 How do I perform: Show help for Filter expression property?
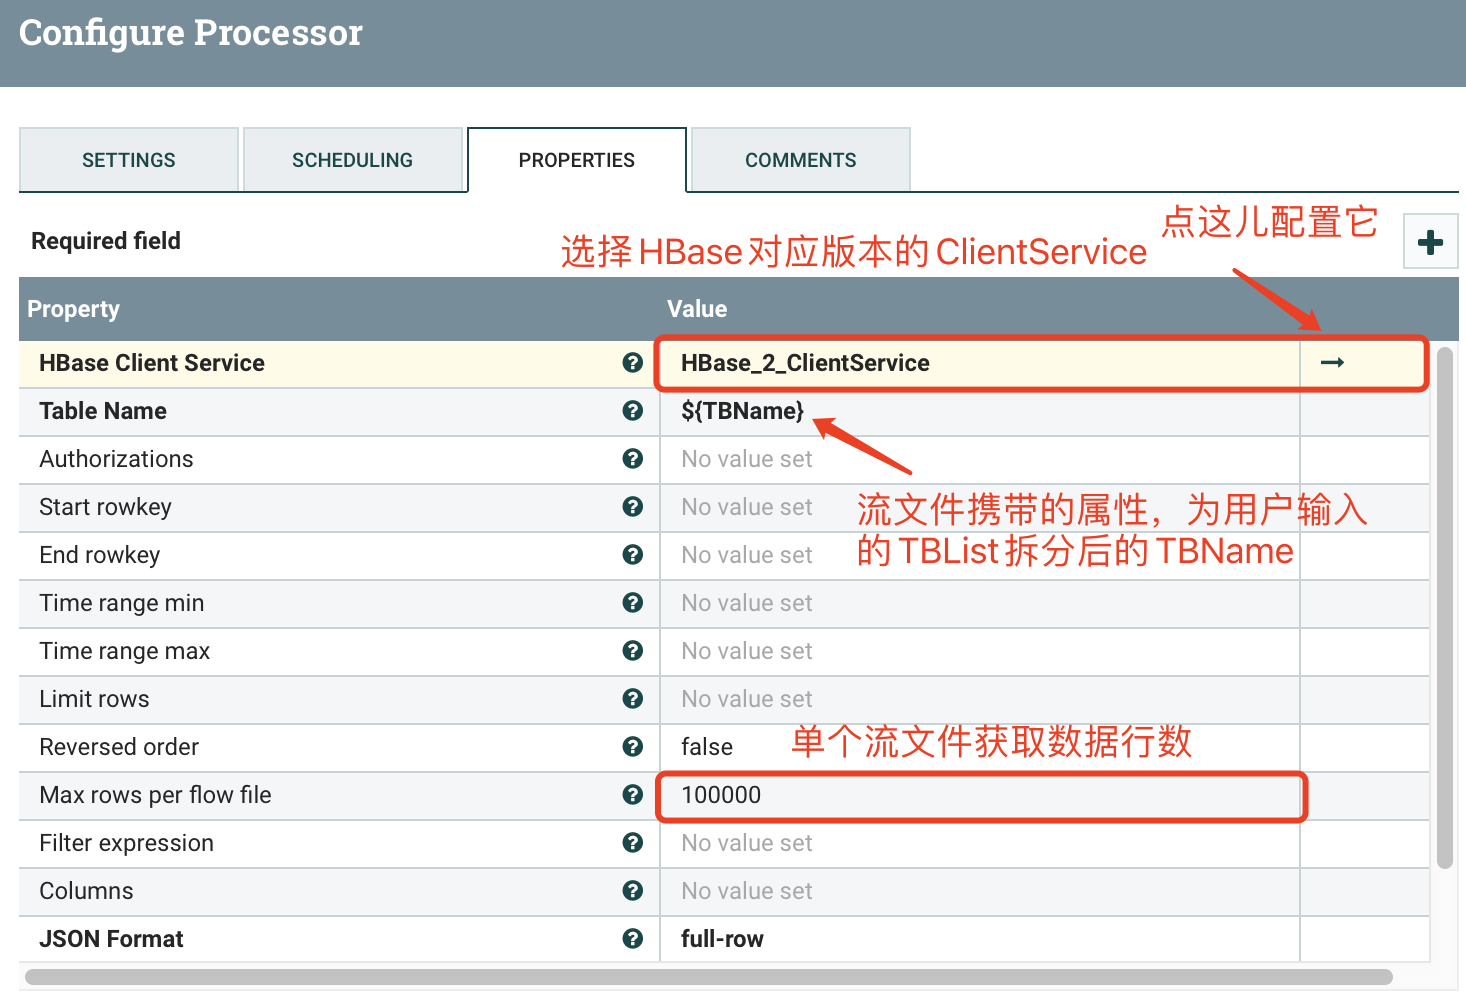pyautogui.click(x=632, y=843)
